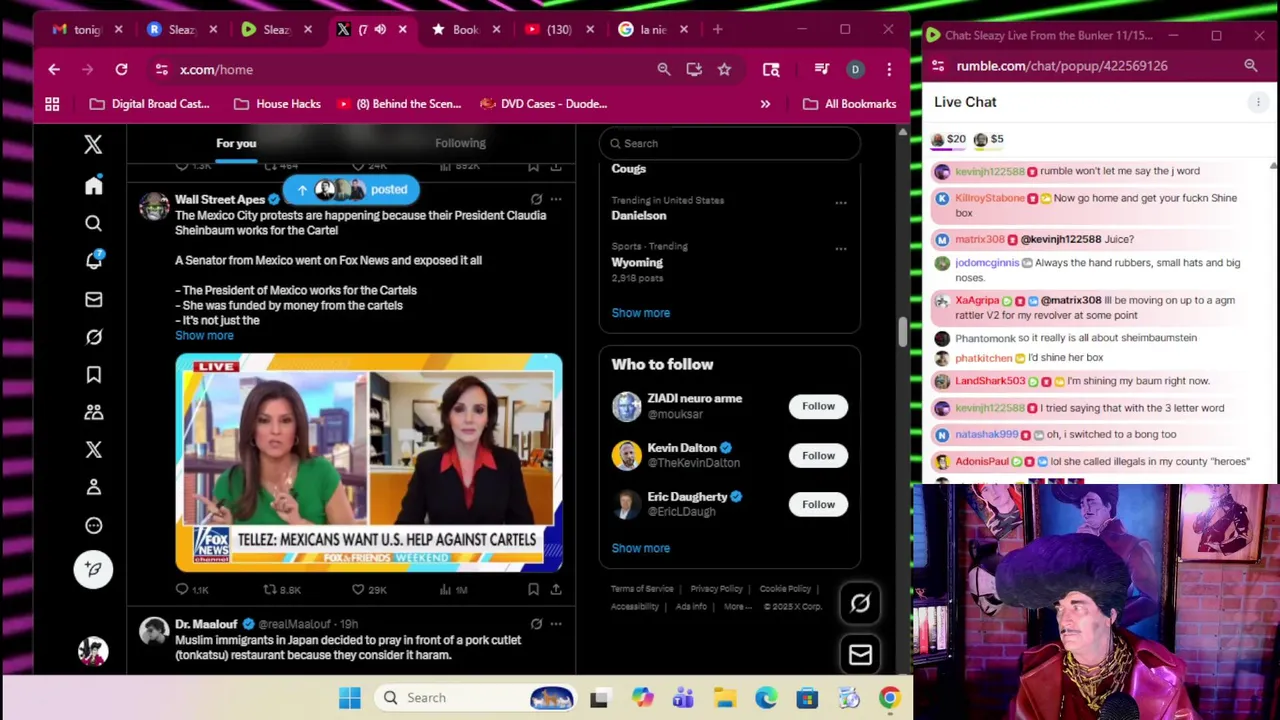Switch to For you tab
1280x720 pixels.
(236, 143)
